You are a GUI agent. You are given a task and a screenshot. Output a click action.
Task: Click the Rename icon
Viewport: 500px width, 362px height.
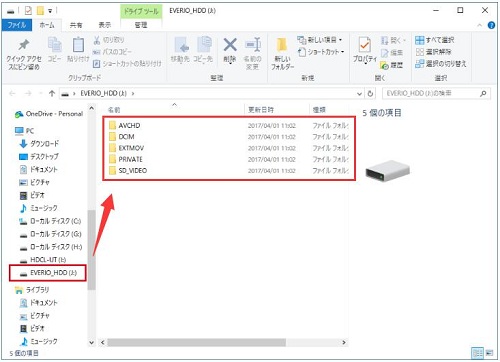pyautogui.click(x=253, y=45)
